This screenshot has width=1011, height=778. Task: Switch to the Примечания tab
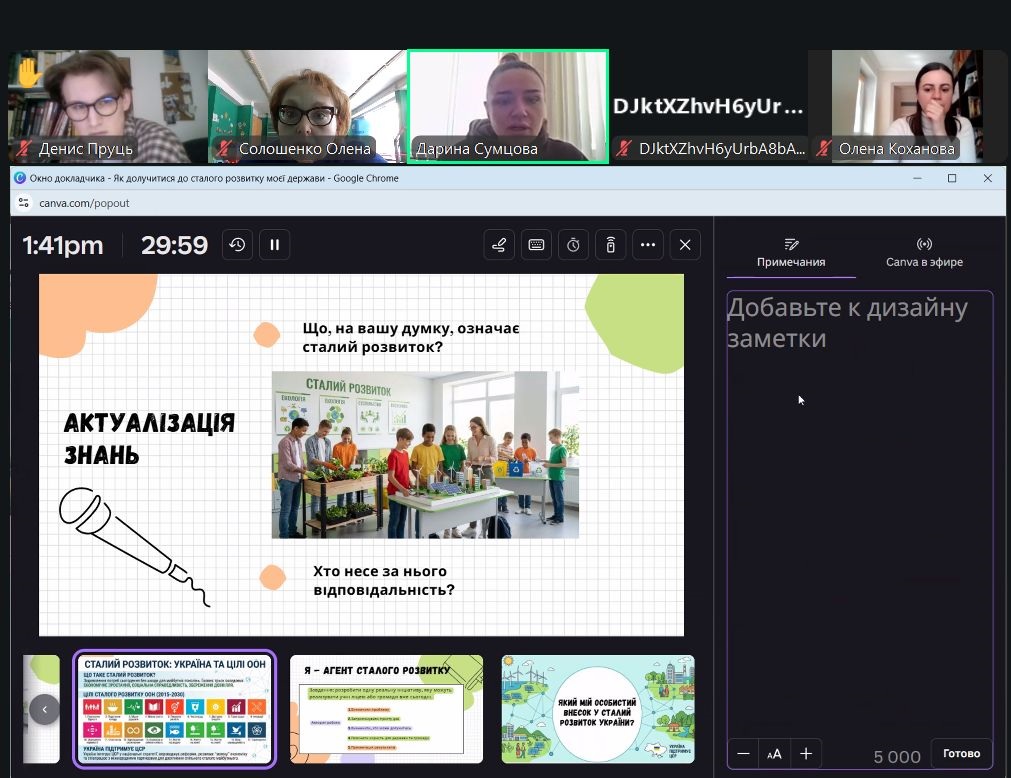(x=791, y=253)
